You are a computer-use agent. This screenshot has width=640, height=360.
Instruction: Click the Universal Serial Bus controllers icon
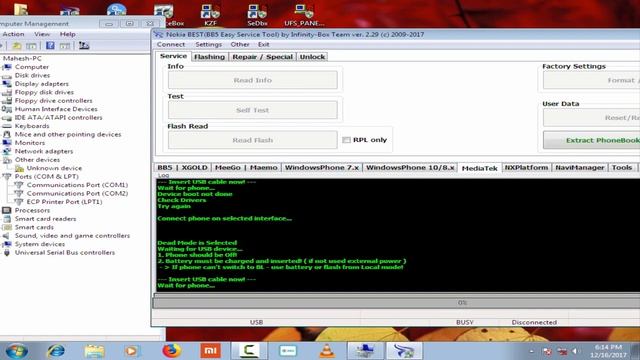(7, 253)
